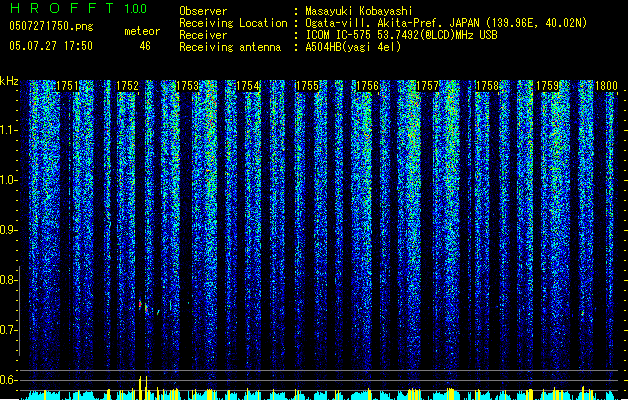
Task: Click the file name 0507271750.png
Action: [51, 26]
